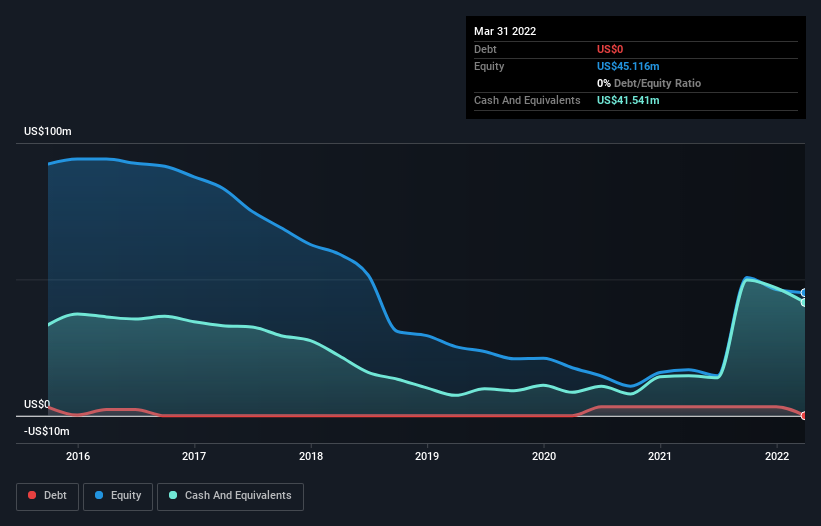Click the red US$0 debt value in tooltip

click(610, 49)
